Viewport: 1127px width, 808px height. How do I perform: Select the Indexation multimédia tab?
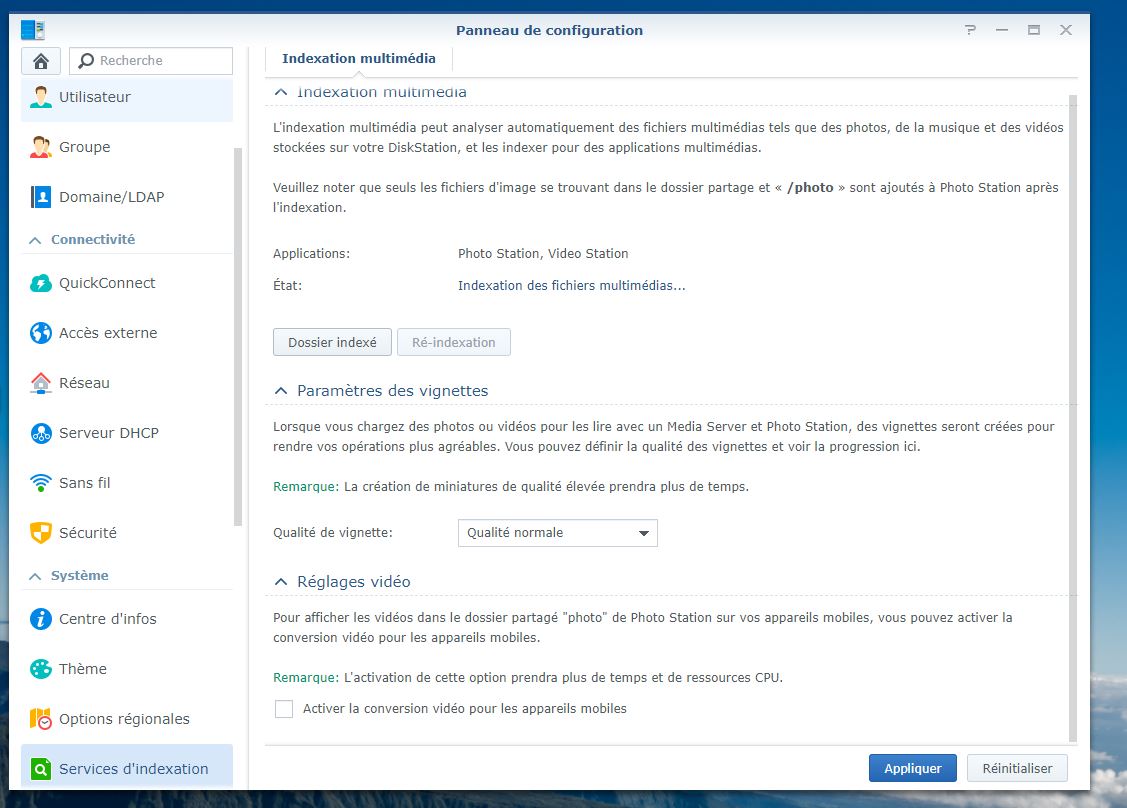pyautogui.click(x=359, y=59)
